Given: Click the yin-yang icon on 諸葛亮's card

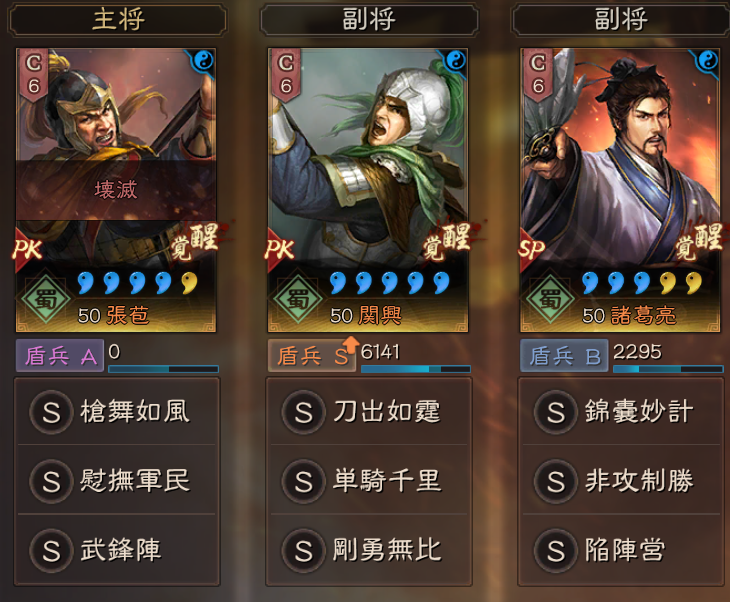Looking at the screenshot, I should (707, 60).
